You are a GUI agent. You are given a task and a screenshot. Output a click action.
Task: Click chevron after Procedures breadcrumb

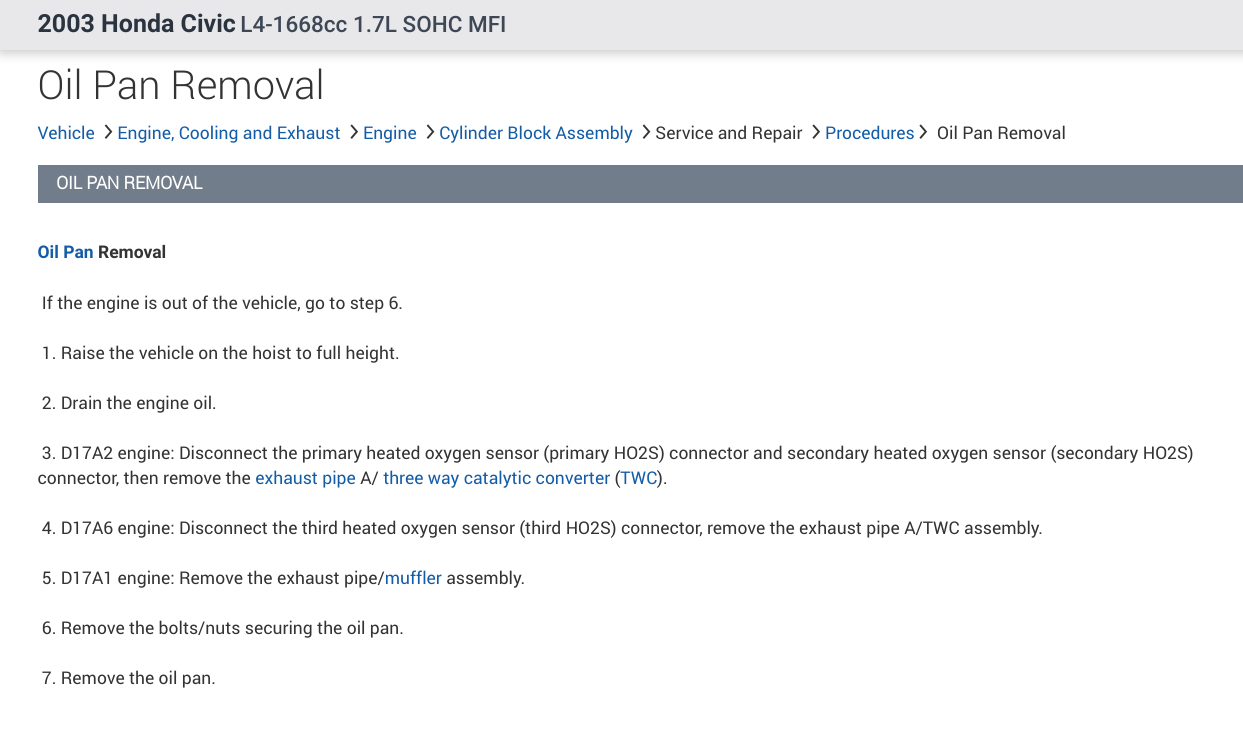pyautogui.click(x=923, y=132)
